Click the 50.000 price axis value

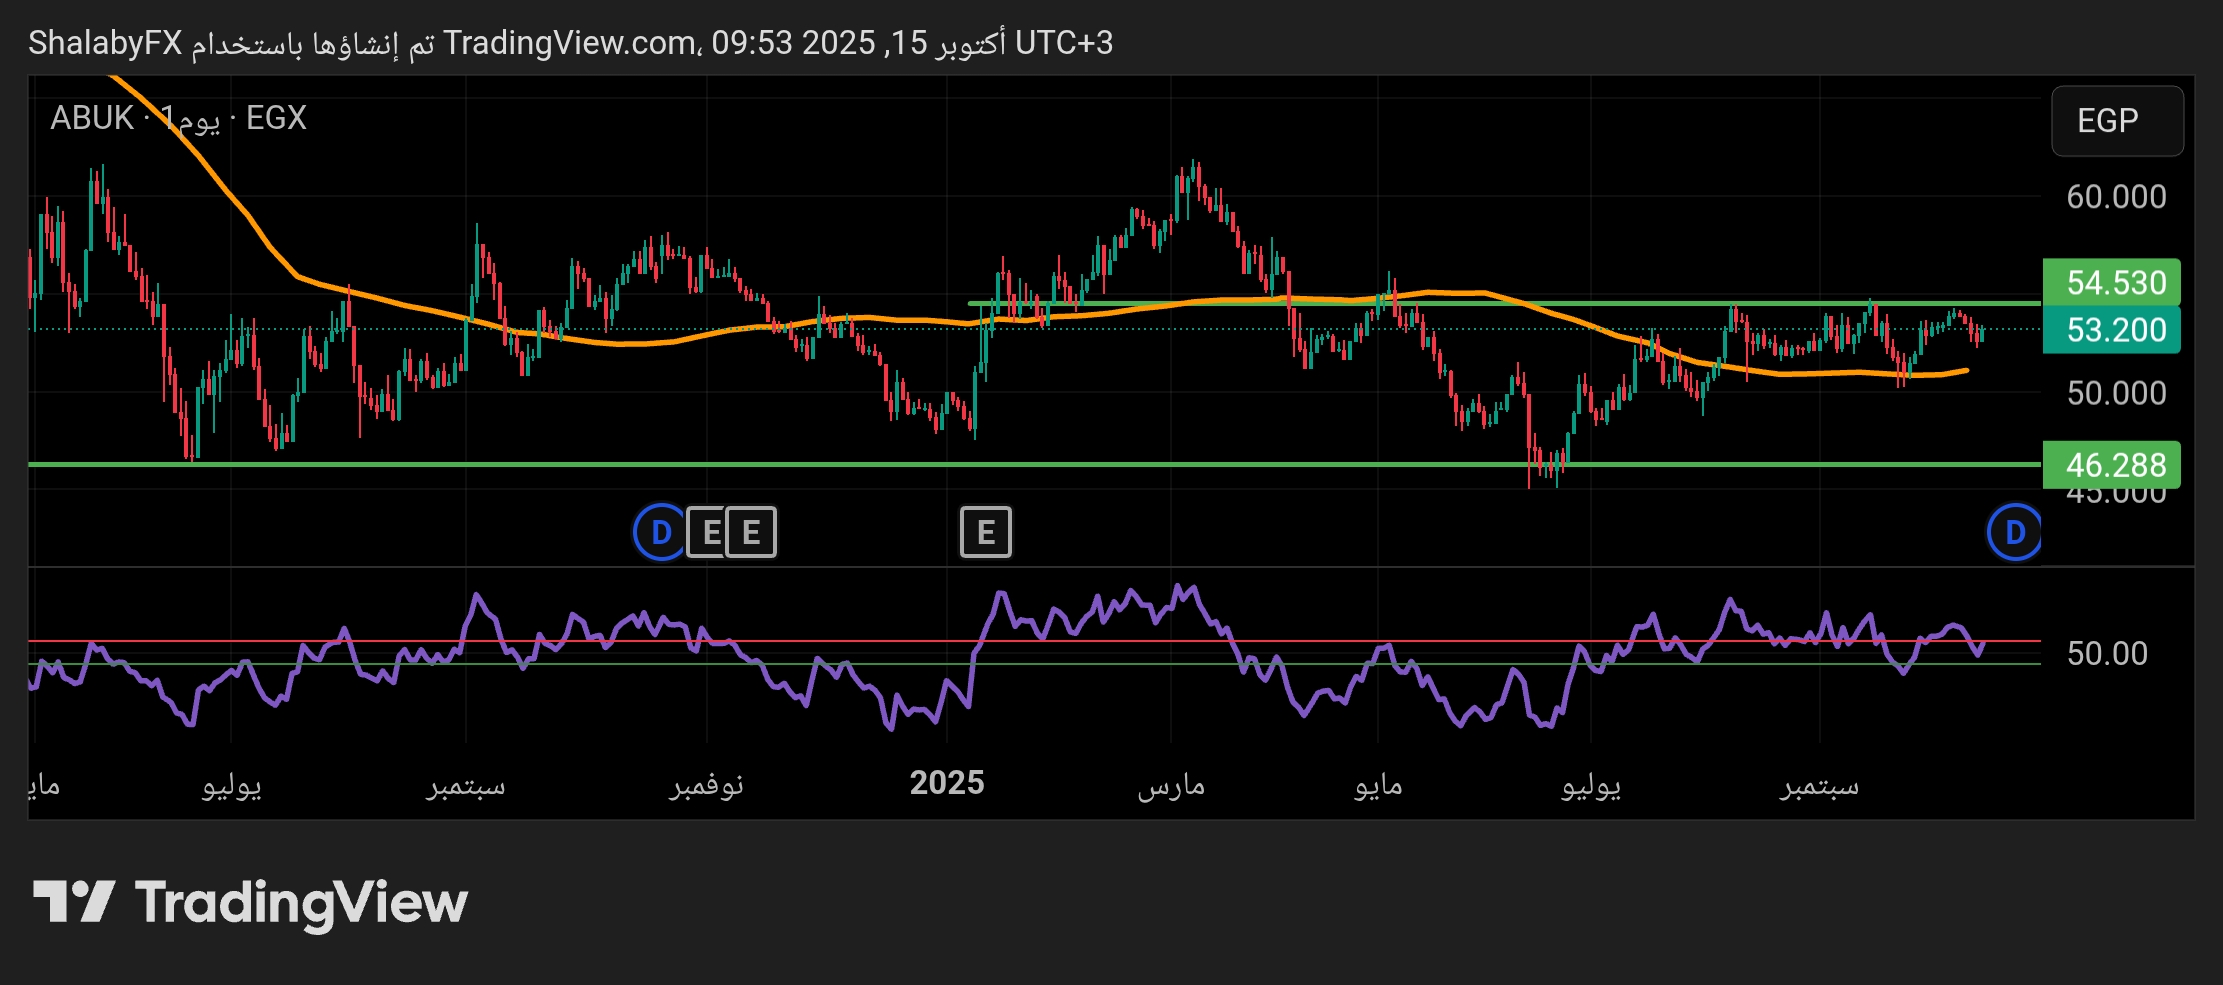pyautogui.click(x=2115, y=393)
